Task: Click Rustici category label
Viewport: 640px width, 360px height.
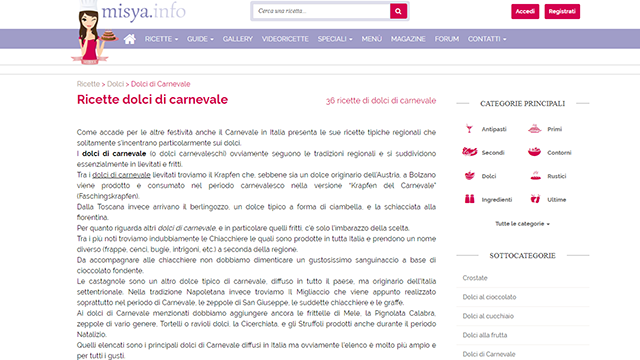Action: [x=557, y=176]
